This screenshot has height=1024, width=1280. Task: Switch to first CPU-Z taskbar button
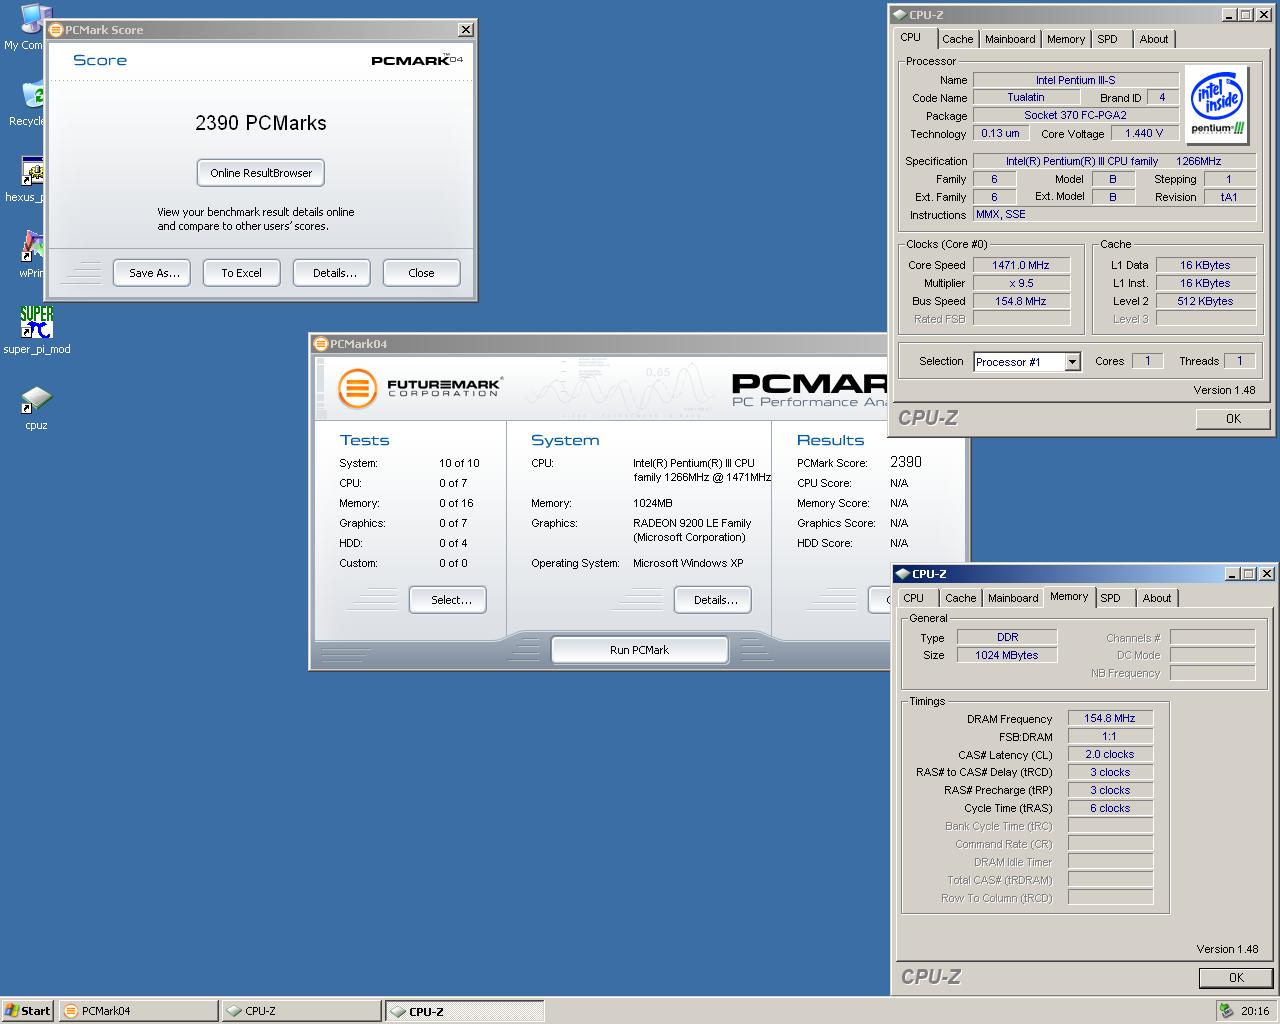point(301,1011)
